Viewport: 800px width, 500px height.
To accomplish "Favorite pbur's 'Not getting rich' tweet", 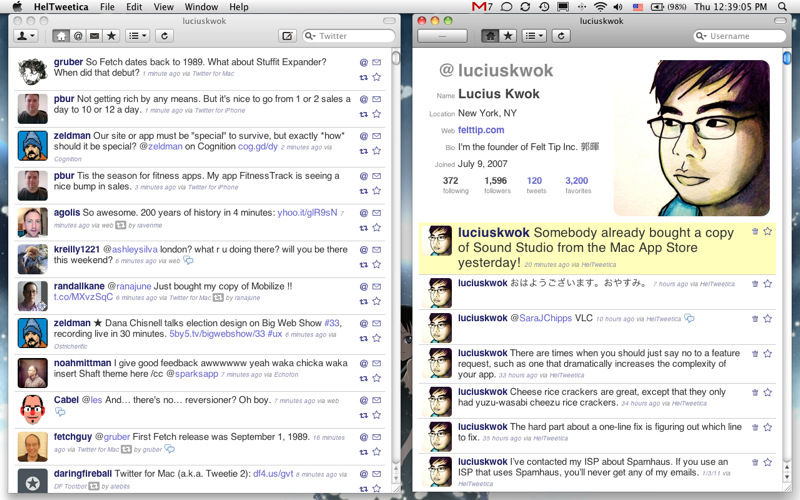I will [377, 114].
